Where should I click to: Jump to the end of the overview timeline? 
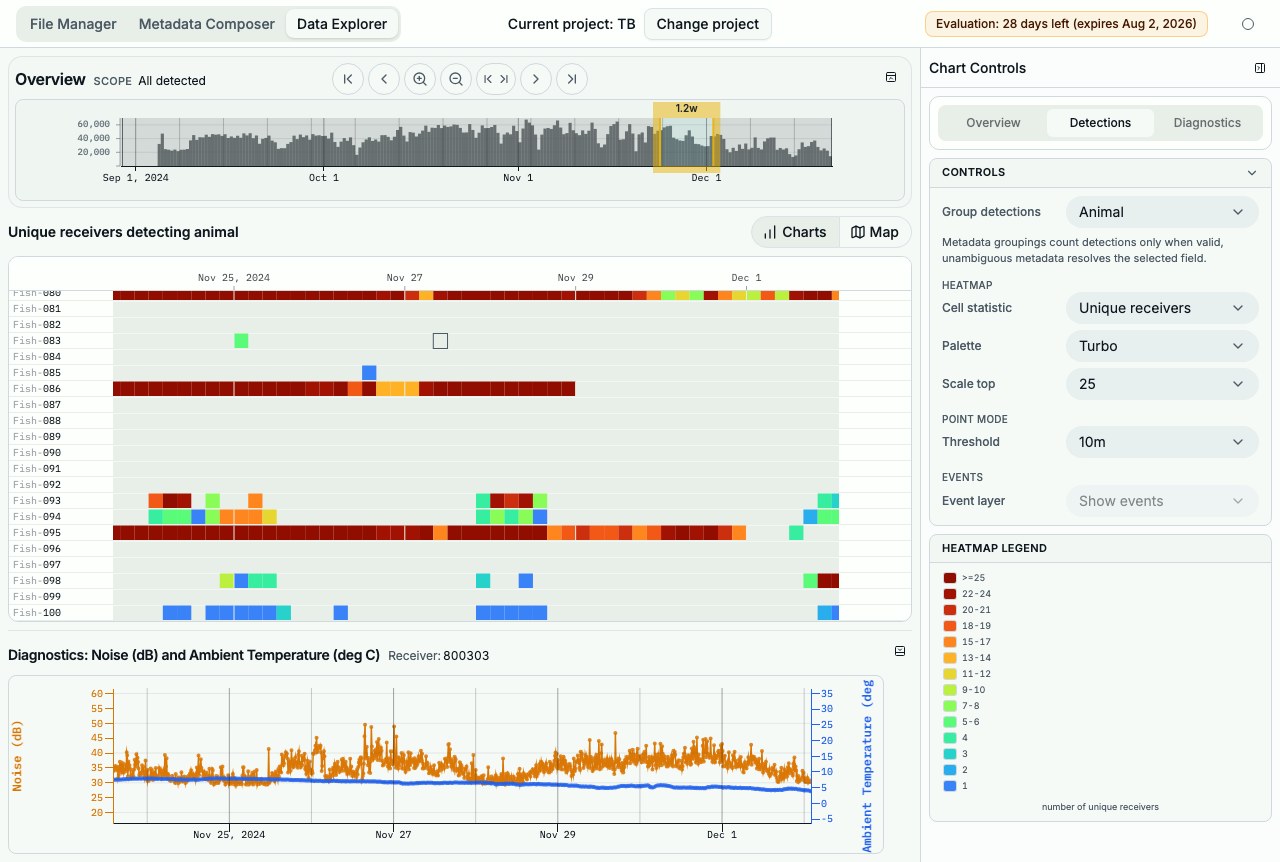(572, 79)
